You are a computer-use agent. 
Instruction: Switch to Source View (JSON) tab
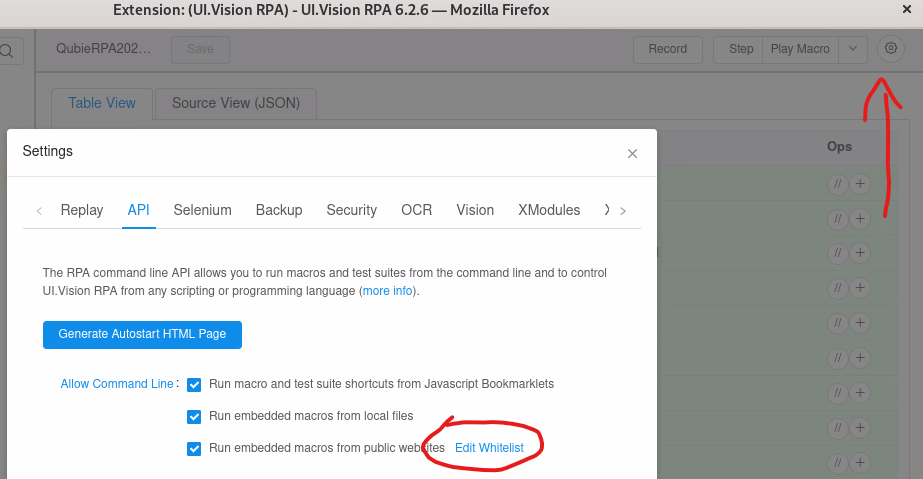point(235,104)
